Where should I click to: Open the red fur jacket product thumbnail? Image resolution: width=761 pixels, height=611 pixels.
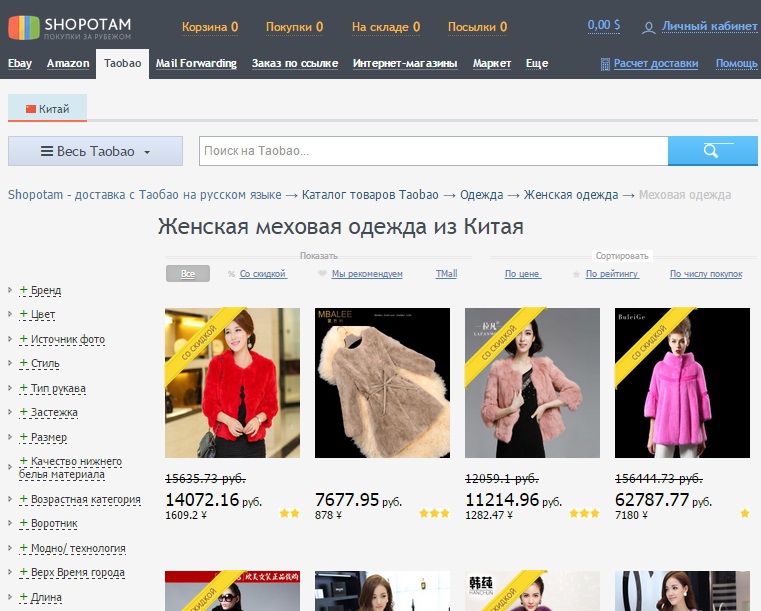(x=232, y=383)
